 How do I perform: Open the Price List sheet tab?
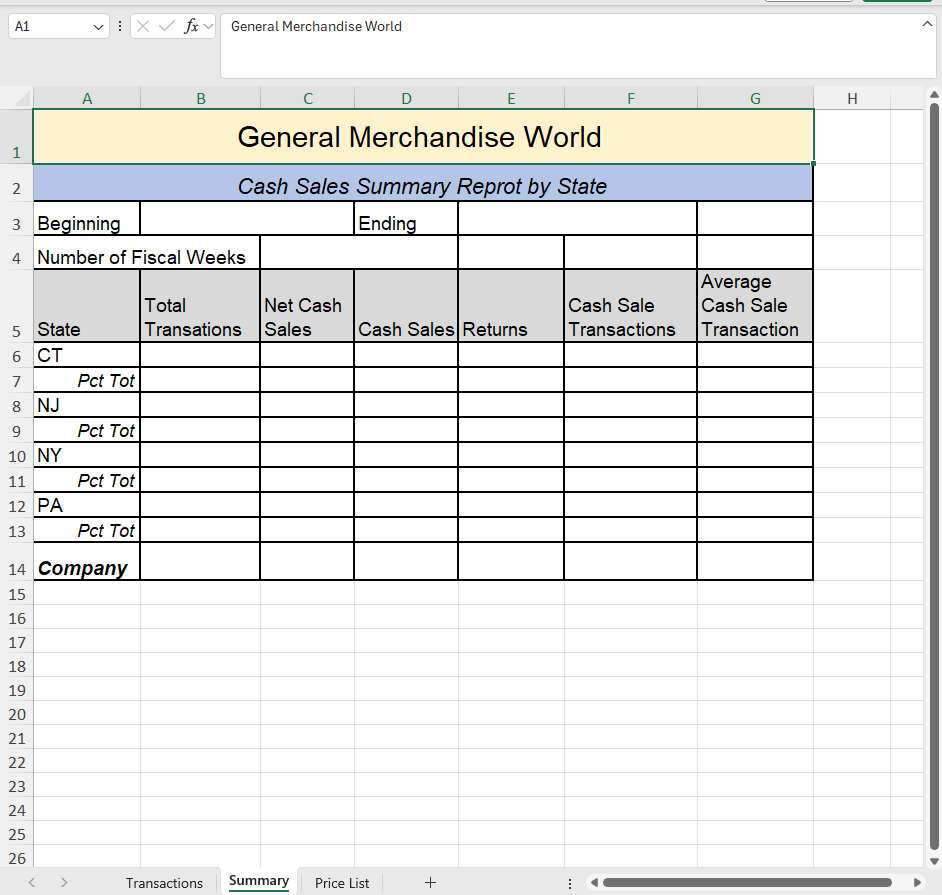point(341,883)
